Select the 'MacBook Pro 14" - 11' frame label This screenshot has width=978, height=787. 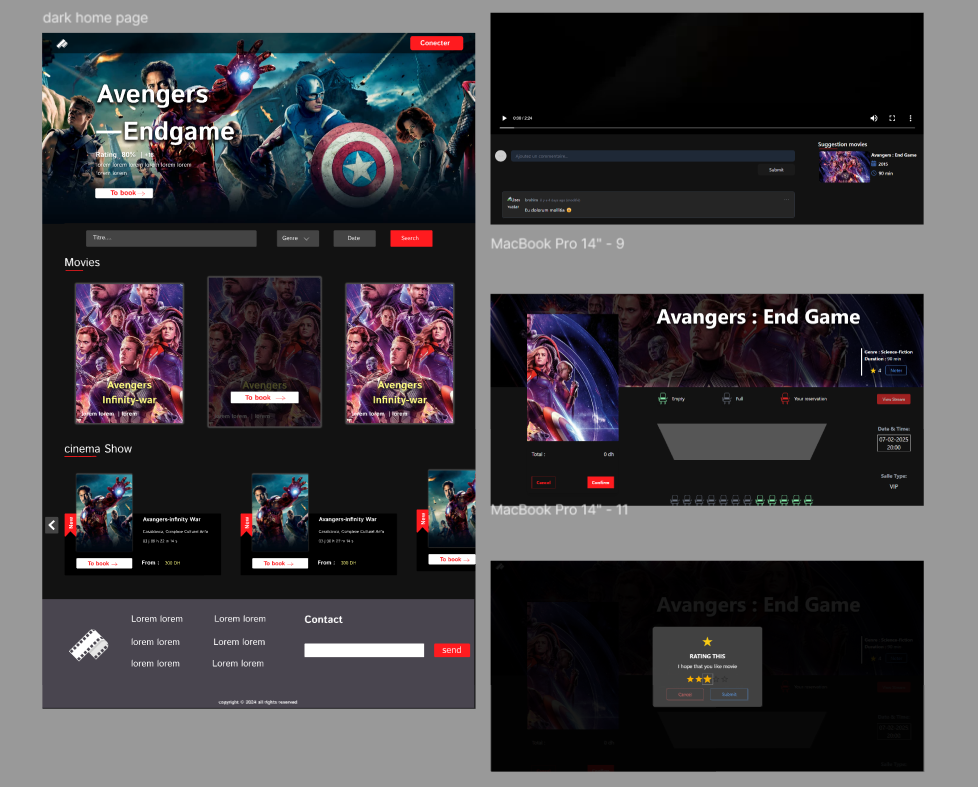pos(559,510)
